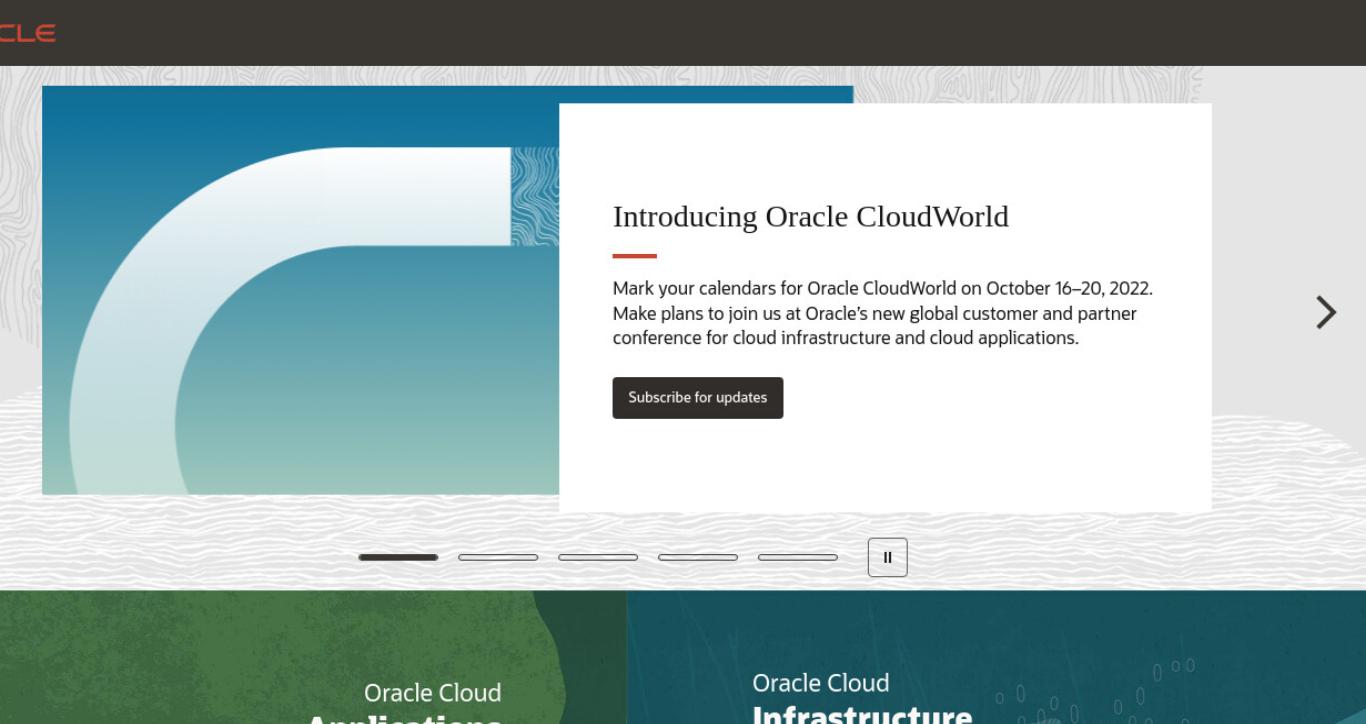Click the Introducing Oracle CloudWorld heading
1366x724 pixels.
pyautogui.click(x=810, y=217)
